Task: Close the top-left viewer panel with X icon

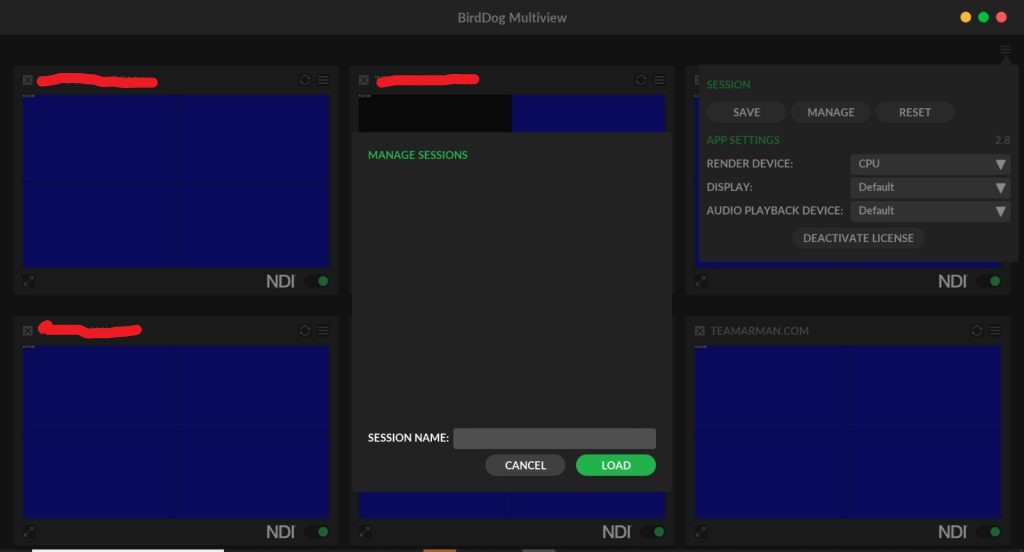Action: (28, 80)
